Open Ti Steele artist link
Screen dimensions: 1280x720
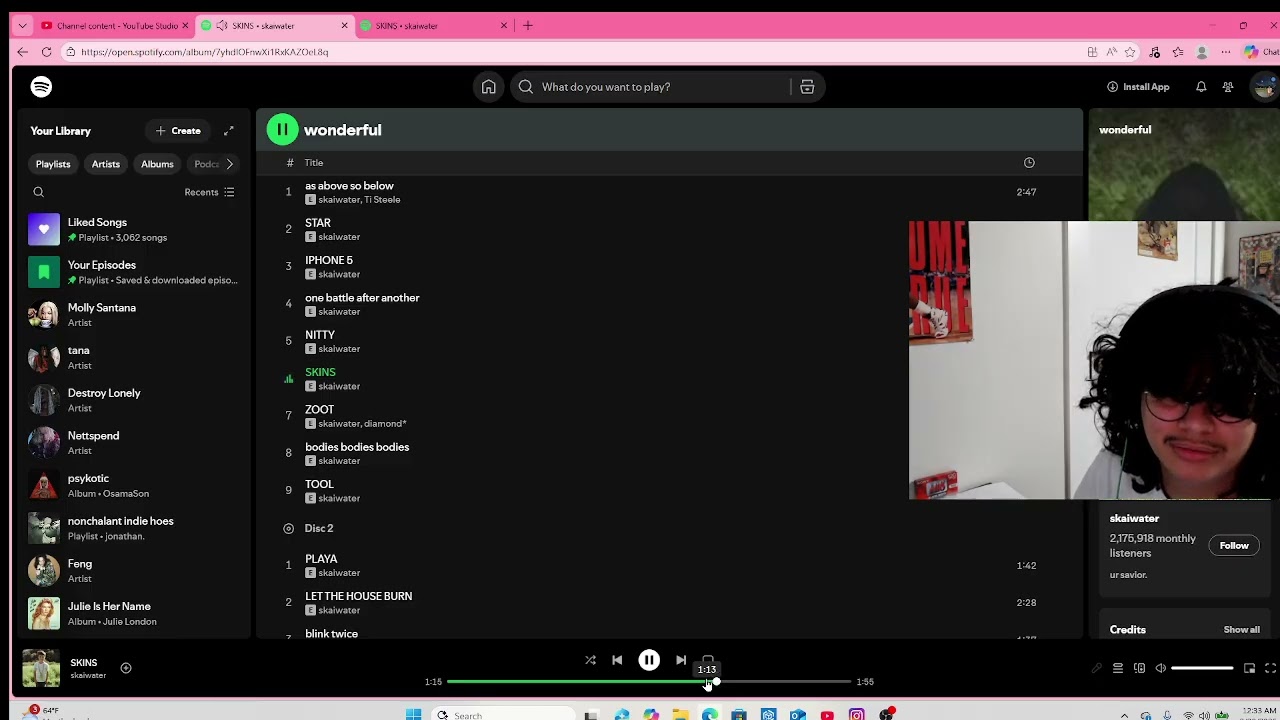[382, 200]
